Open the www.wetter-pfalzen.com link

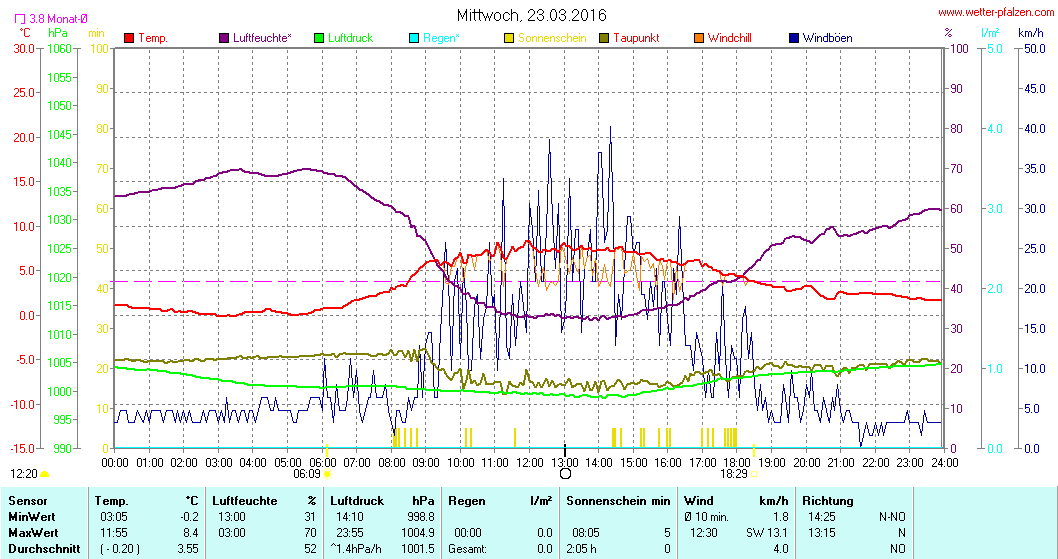(996, 12)
